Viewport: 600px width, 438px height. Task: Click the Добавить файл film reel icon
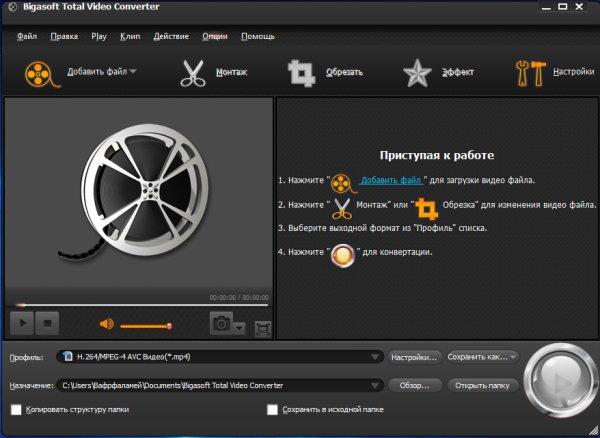click(42, 73)
